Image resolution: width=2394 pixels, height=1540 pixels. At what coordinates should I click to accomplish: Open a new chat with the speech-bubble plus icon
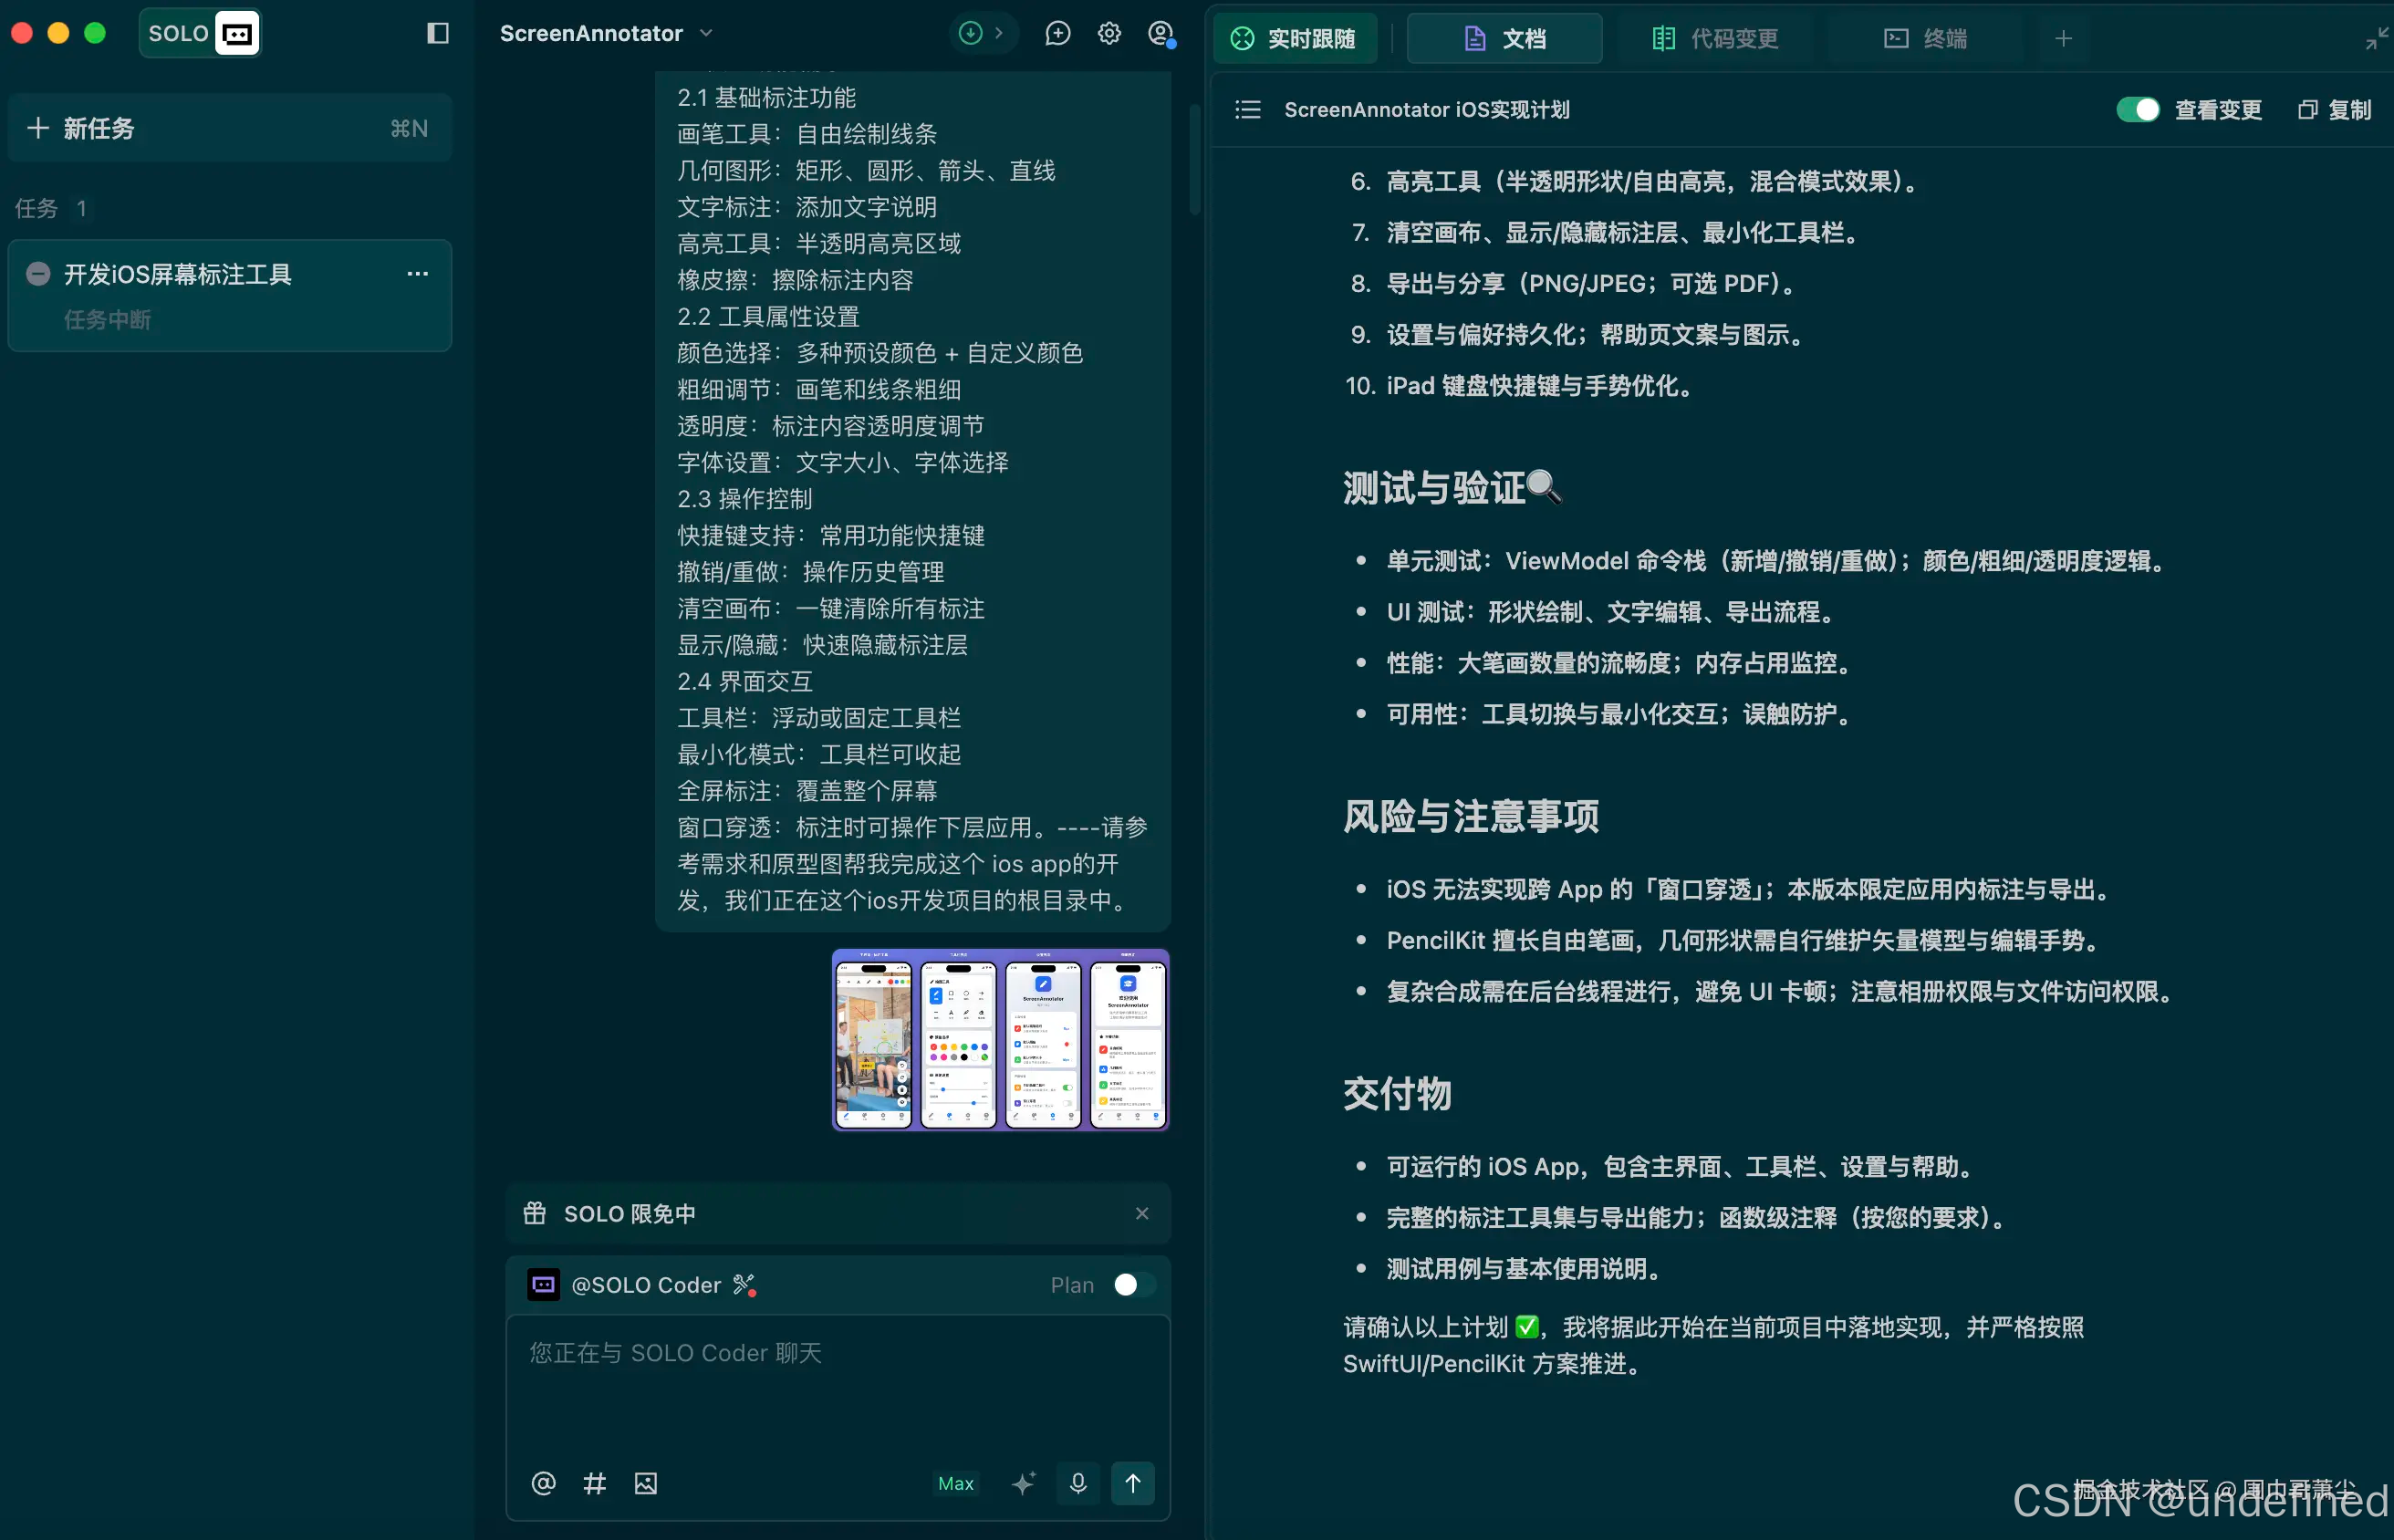coord(1058,33)
